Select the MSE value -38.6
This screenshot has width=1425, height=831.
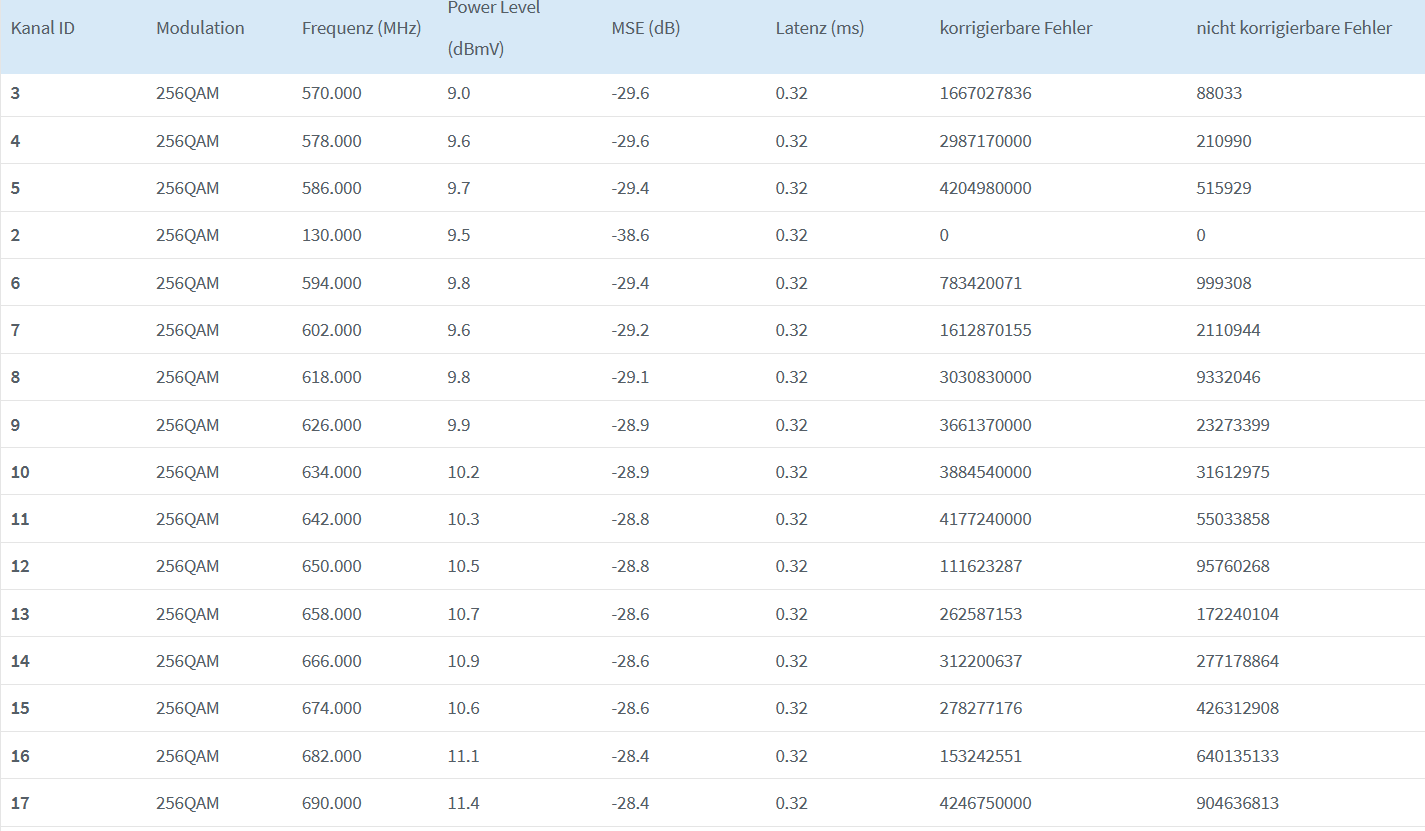(631, 235)
